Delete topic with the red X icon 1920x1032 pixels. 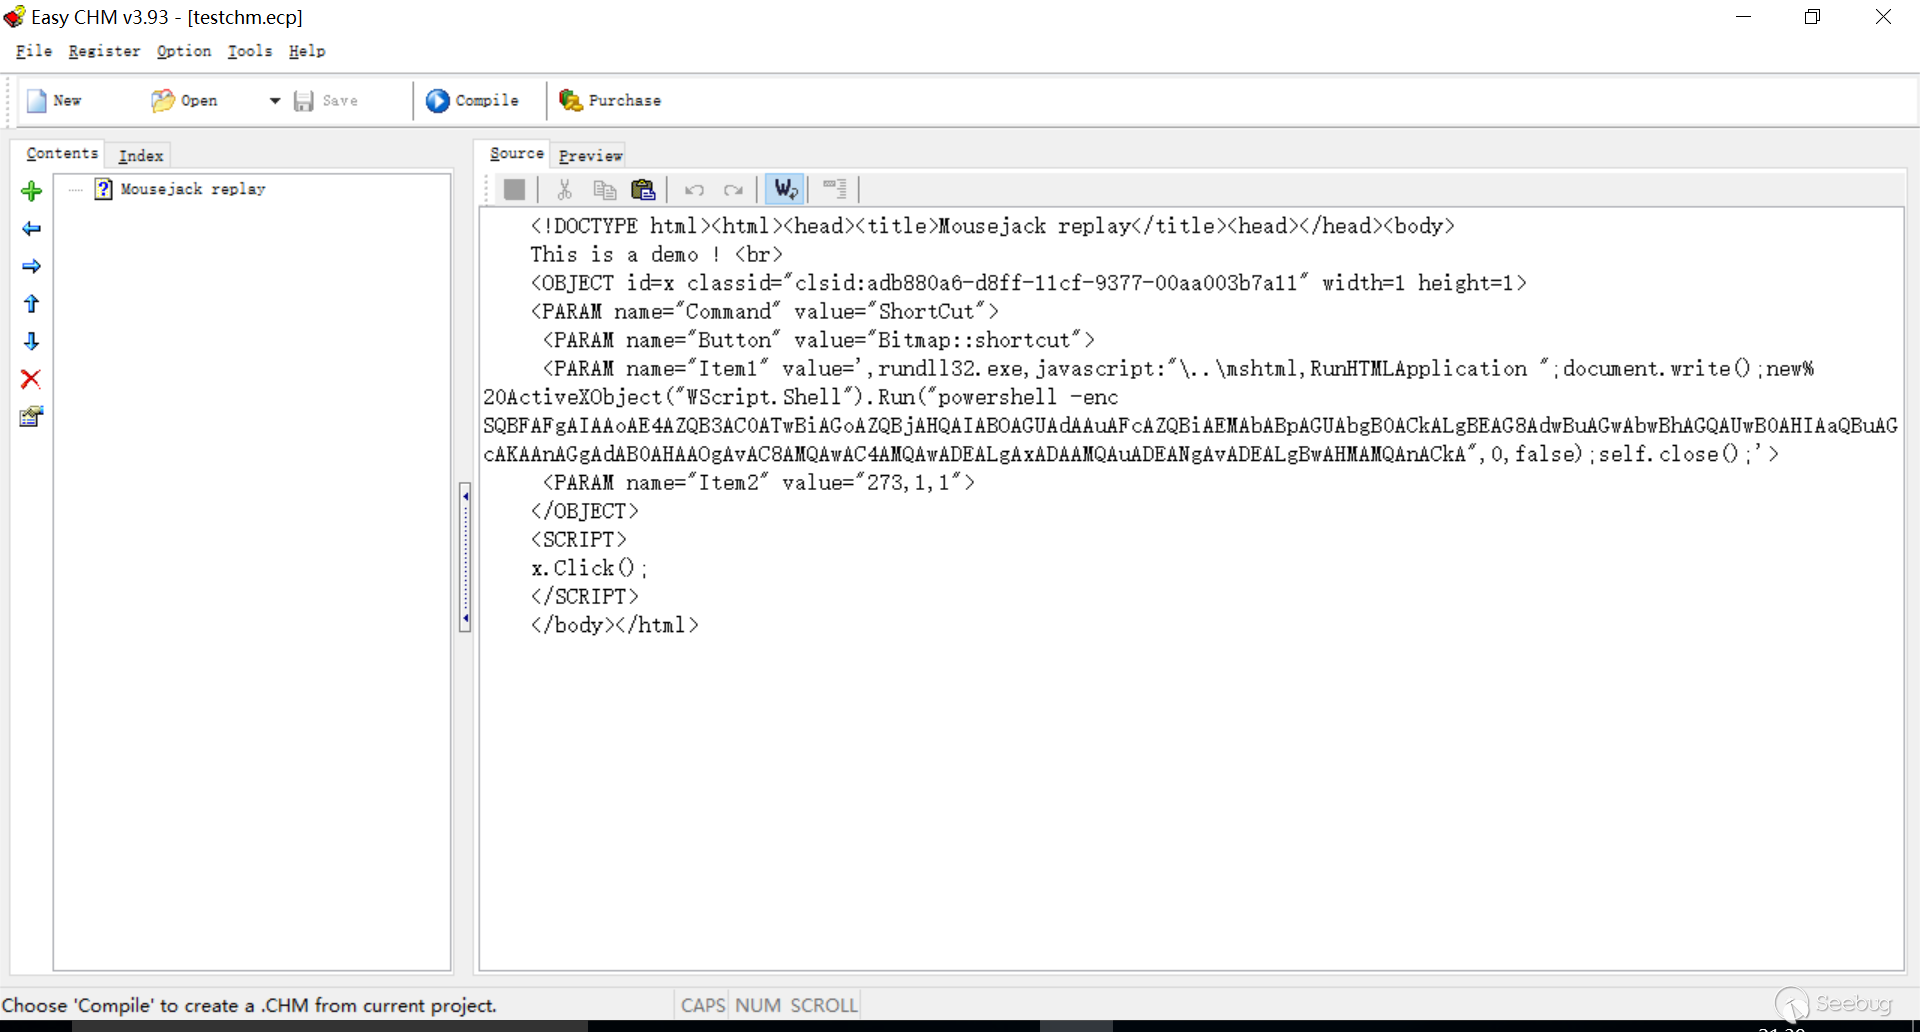(x=31, y=379)
